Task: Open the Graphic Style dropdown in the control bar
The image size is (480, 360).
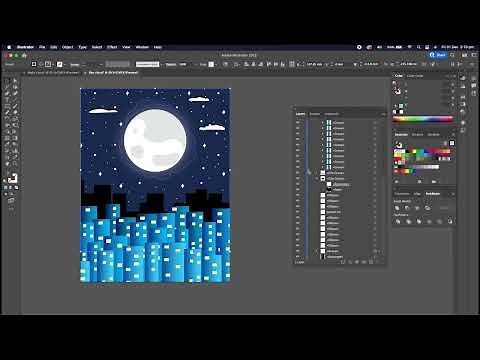Action: point(216,64)
